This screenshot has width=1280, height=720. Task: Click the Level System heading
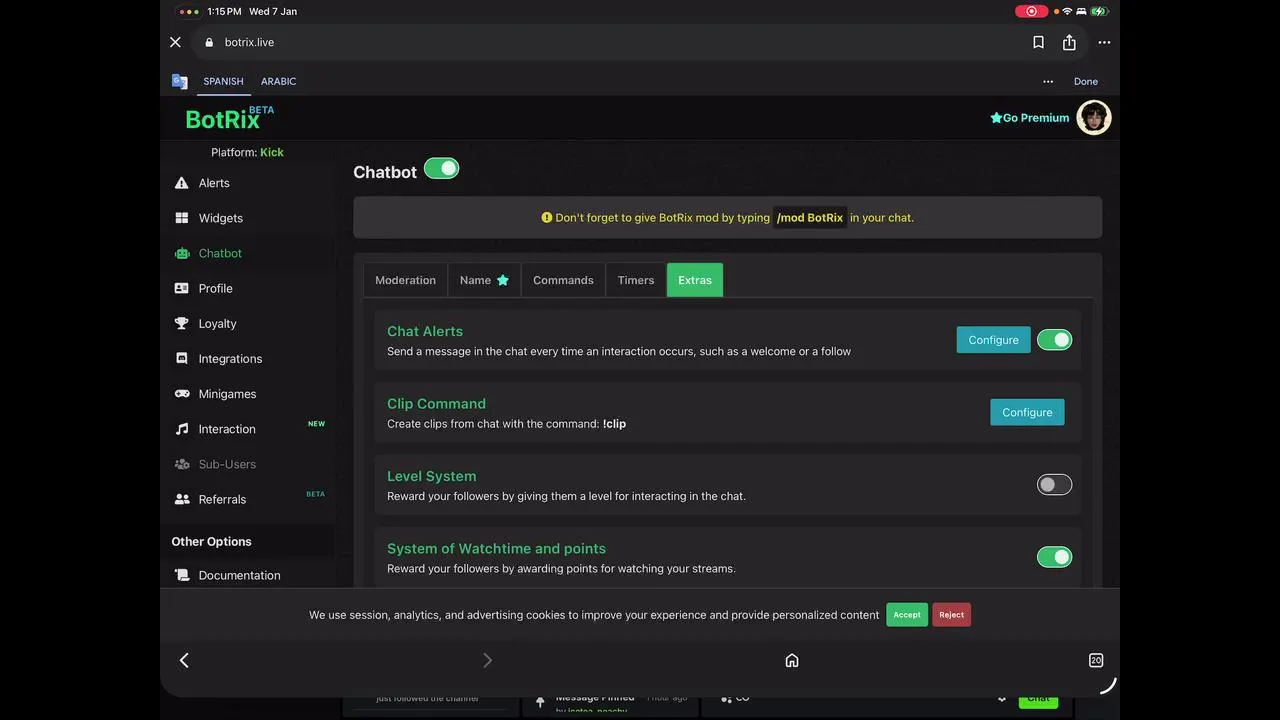(x=432, y=476)
